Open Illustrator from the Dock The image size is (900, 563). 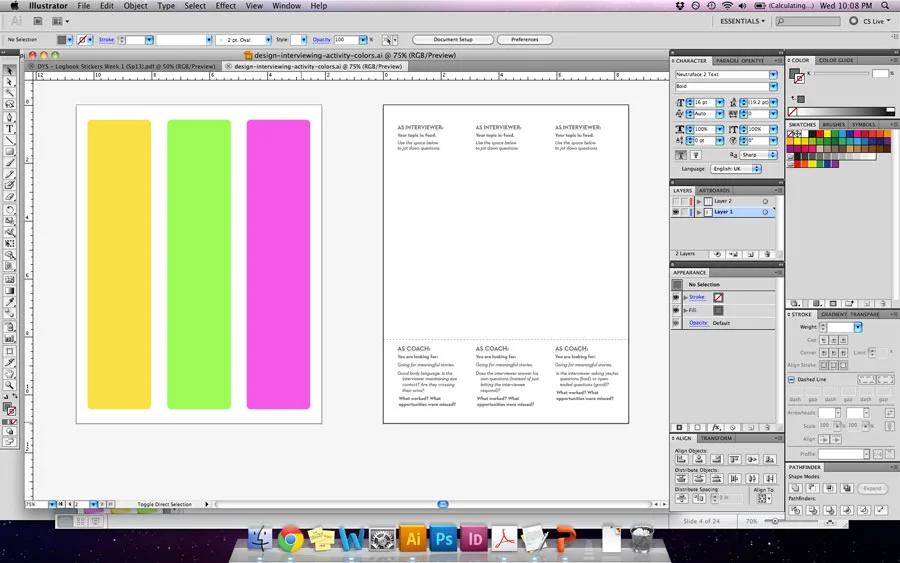point(413,538)
